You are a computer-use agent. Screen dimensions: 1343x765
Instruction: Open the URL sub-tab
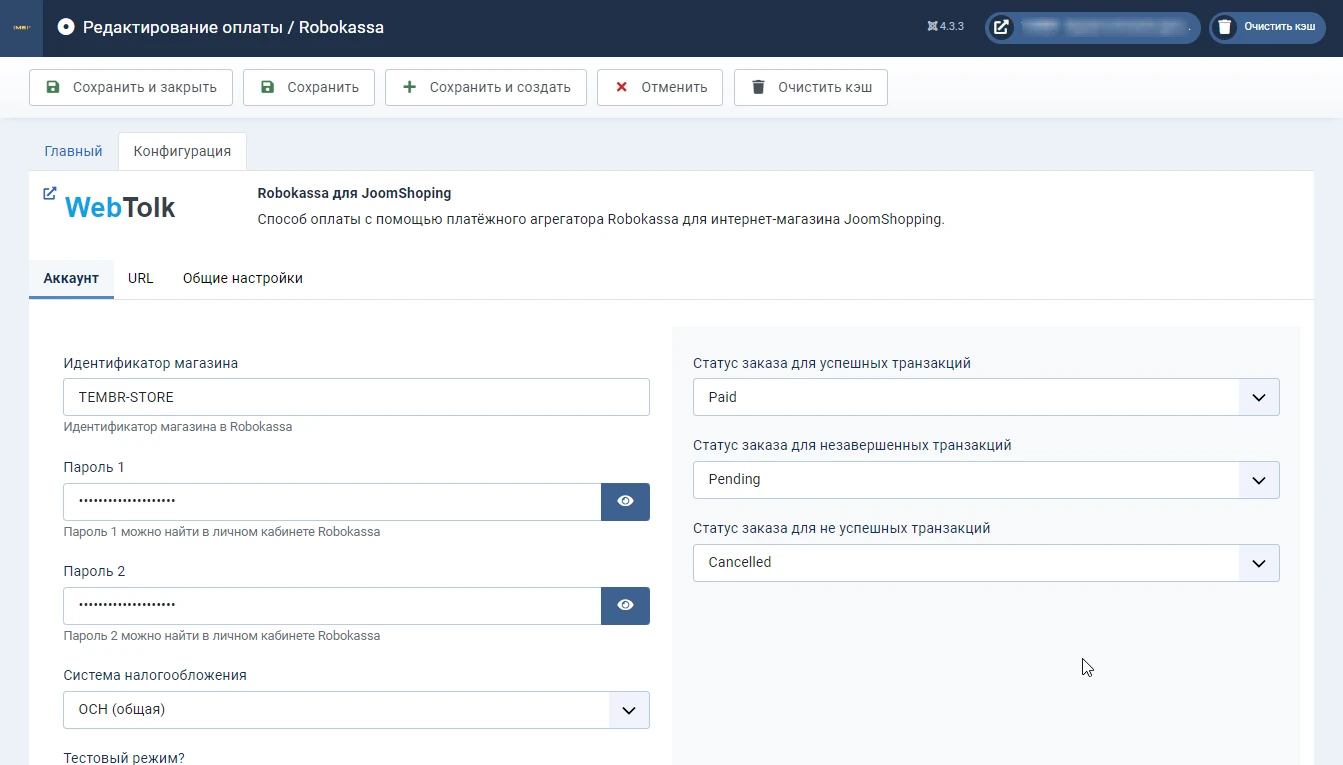tap(141, 279)
